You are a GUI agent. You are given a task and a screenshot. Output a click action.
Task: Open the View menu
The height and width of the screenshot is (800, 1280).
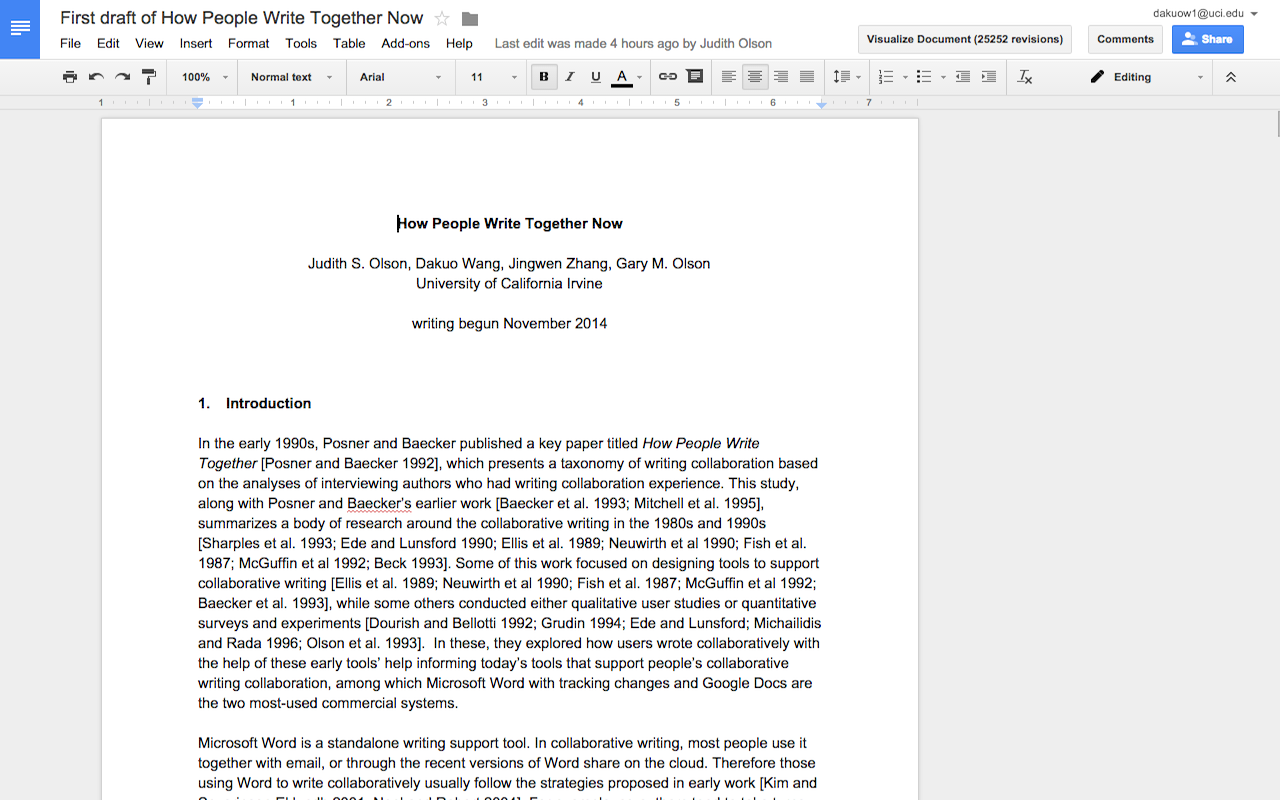(x=149, y=43)
